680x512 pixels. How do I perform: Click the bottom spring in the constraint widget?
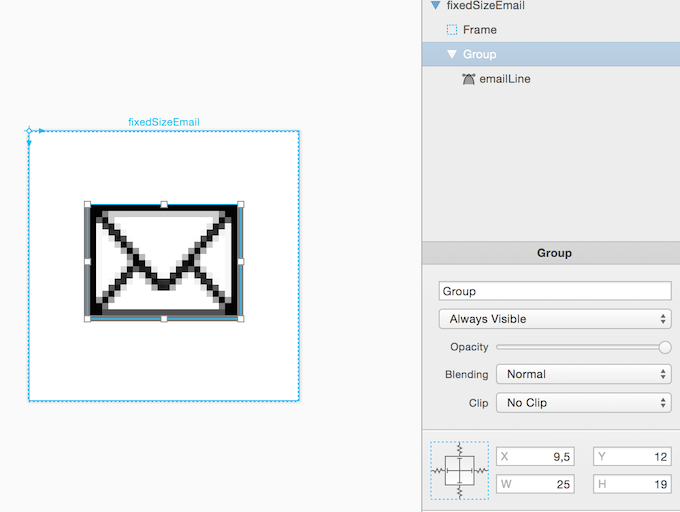(460, 492)
